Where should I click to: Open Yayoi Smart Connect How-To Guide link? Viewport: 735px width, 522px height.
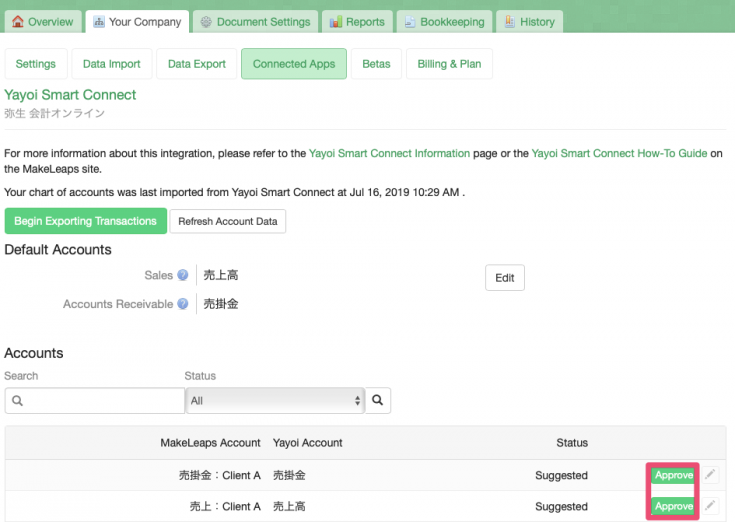pos(619,153)
